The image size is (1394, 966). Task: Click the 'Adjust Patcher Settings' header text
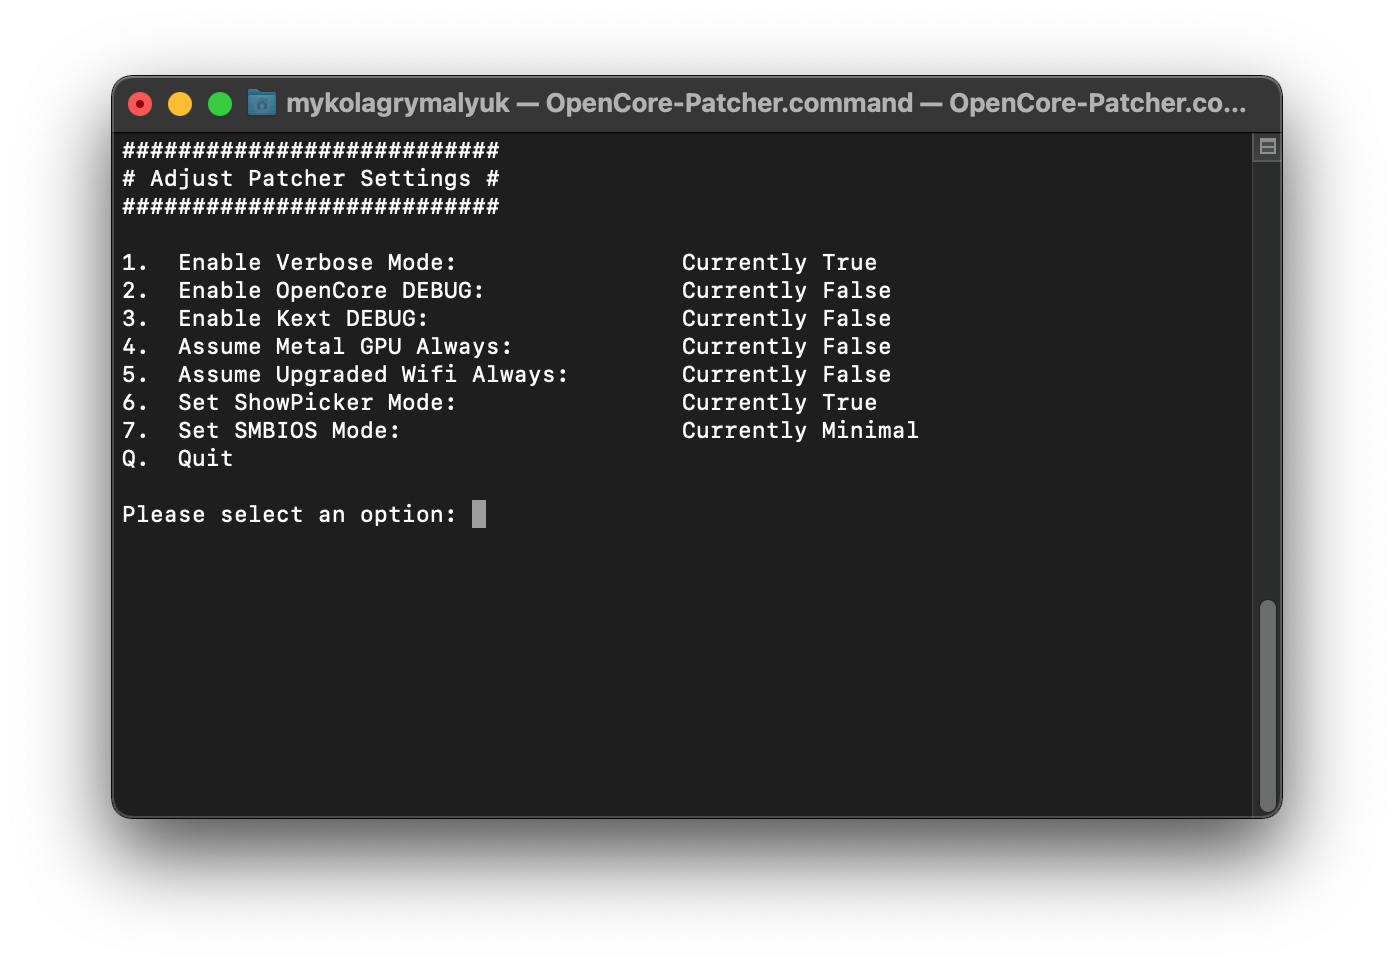[x=310, y=179]
